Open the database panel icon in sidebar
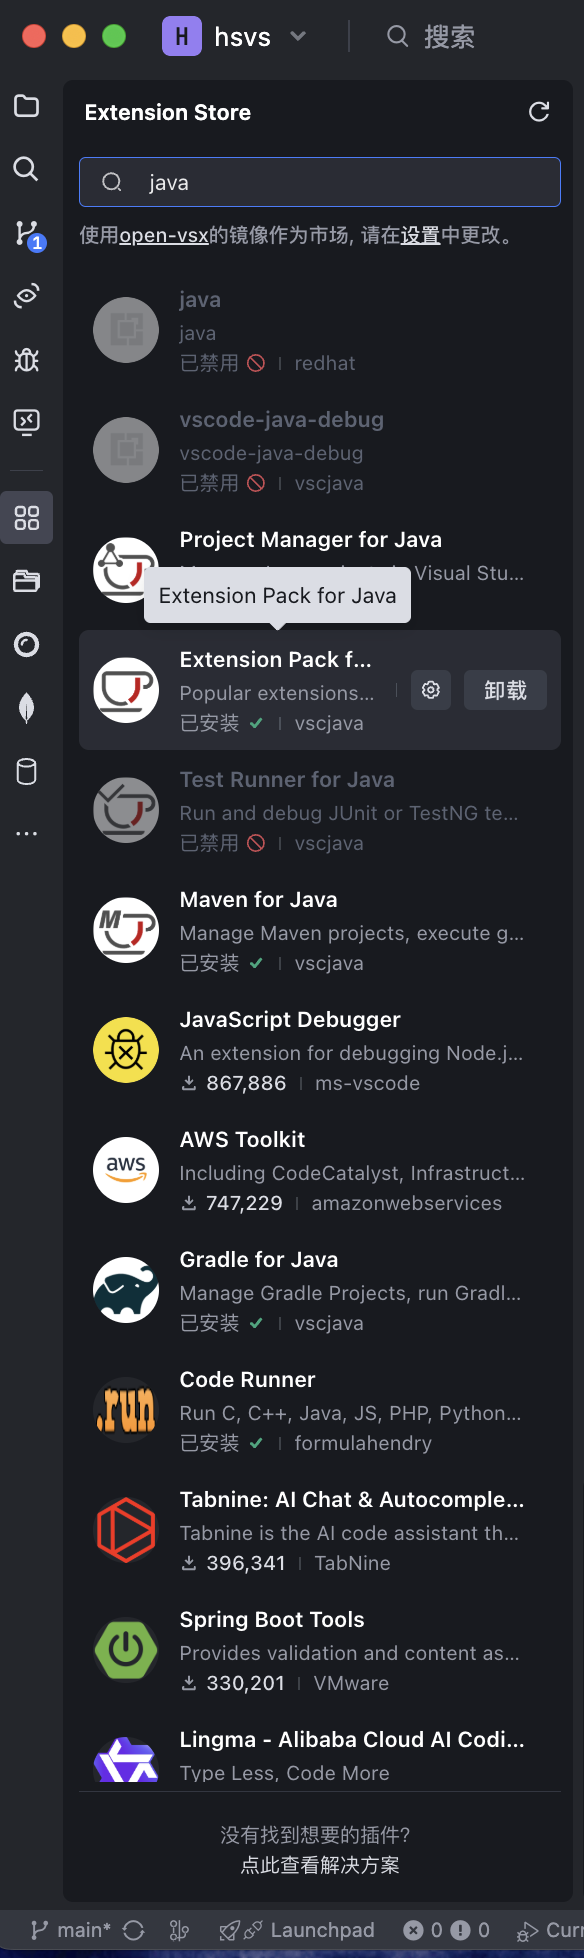This screenshot has width=584, height=1958. click(x=26, y=771)
